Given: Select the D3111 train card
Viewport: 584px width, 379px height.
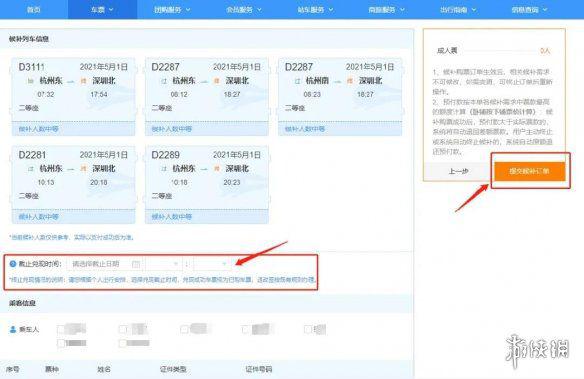Looking at the screenshot, I should pos(73,97).
